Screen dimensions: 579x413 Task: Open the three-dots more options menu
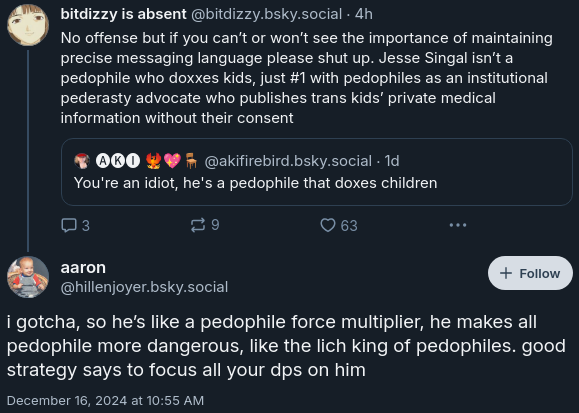[458, 225]
